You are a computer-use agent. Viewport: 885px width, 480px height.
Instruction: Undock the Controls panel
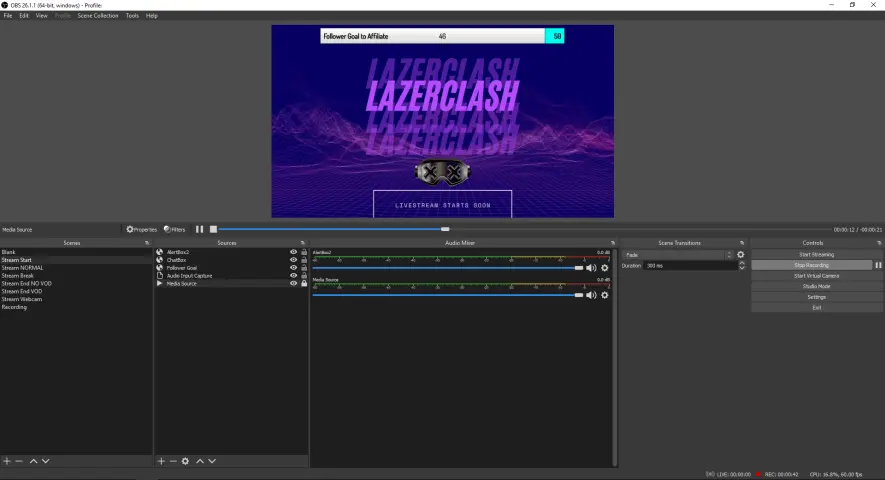click(879, 243)
